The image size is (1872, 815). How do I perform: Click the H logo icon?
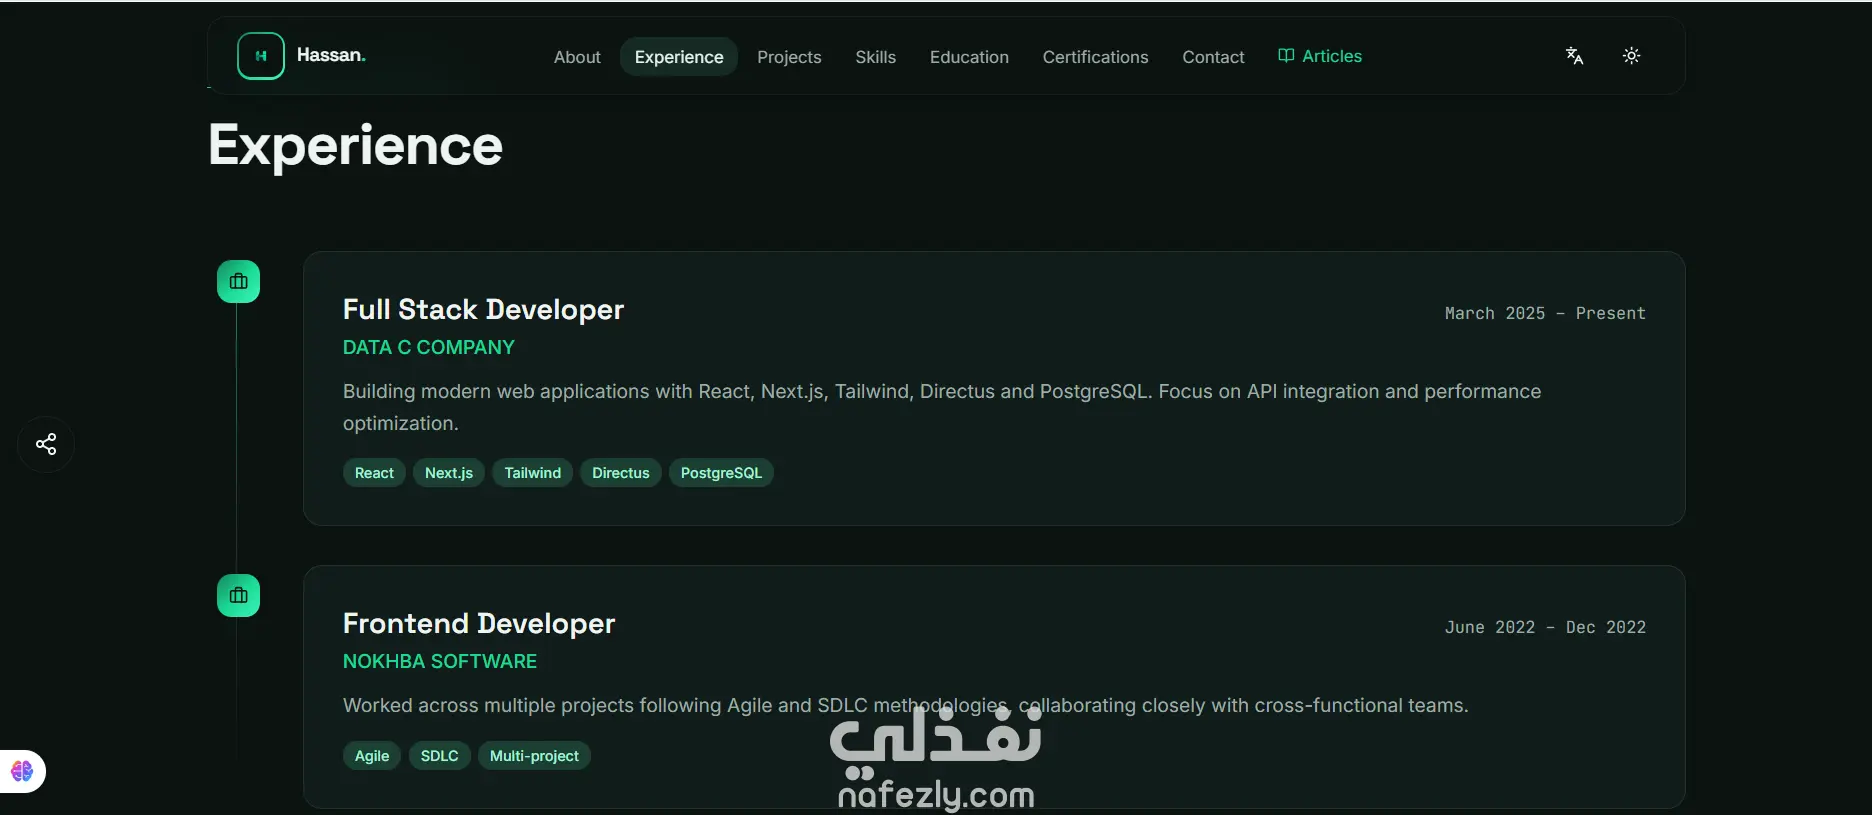coord(261,56)
